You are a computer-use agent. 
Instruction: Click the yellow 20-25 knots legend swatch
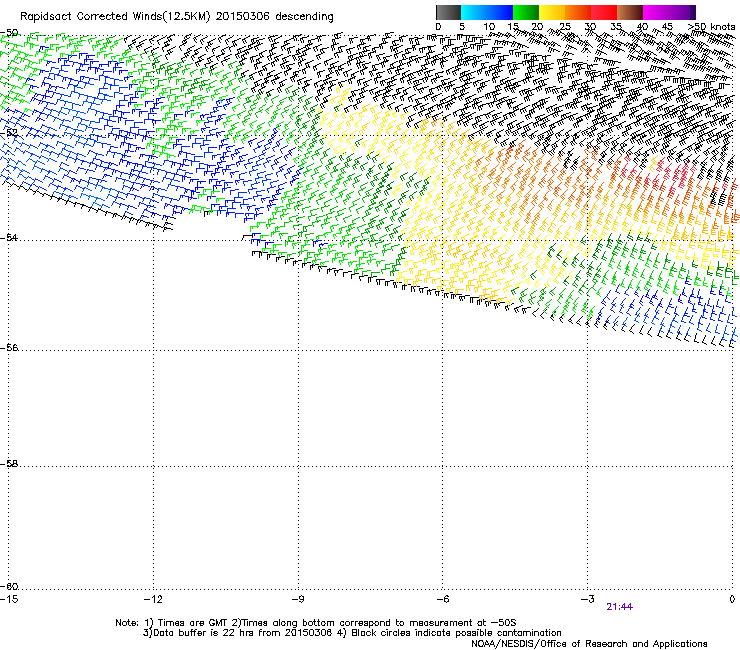point(552,12)
